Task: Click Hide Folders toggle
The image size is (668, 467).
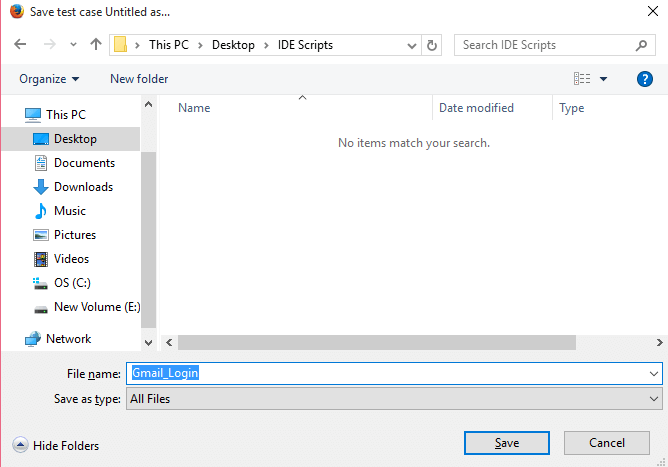Action: tap(56, 445)
